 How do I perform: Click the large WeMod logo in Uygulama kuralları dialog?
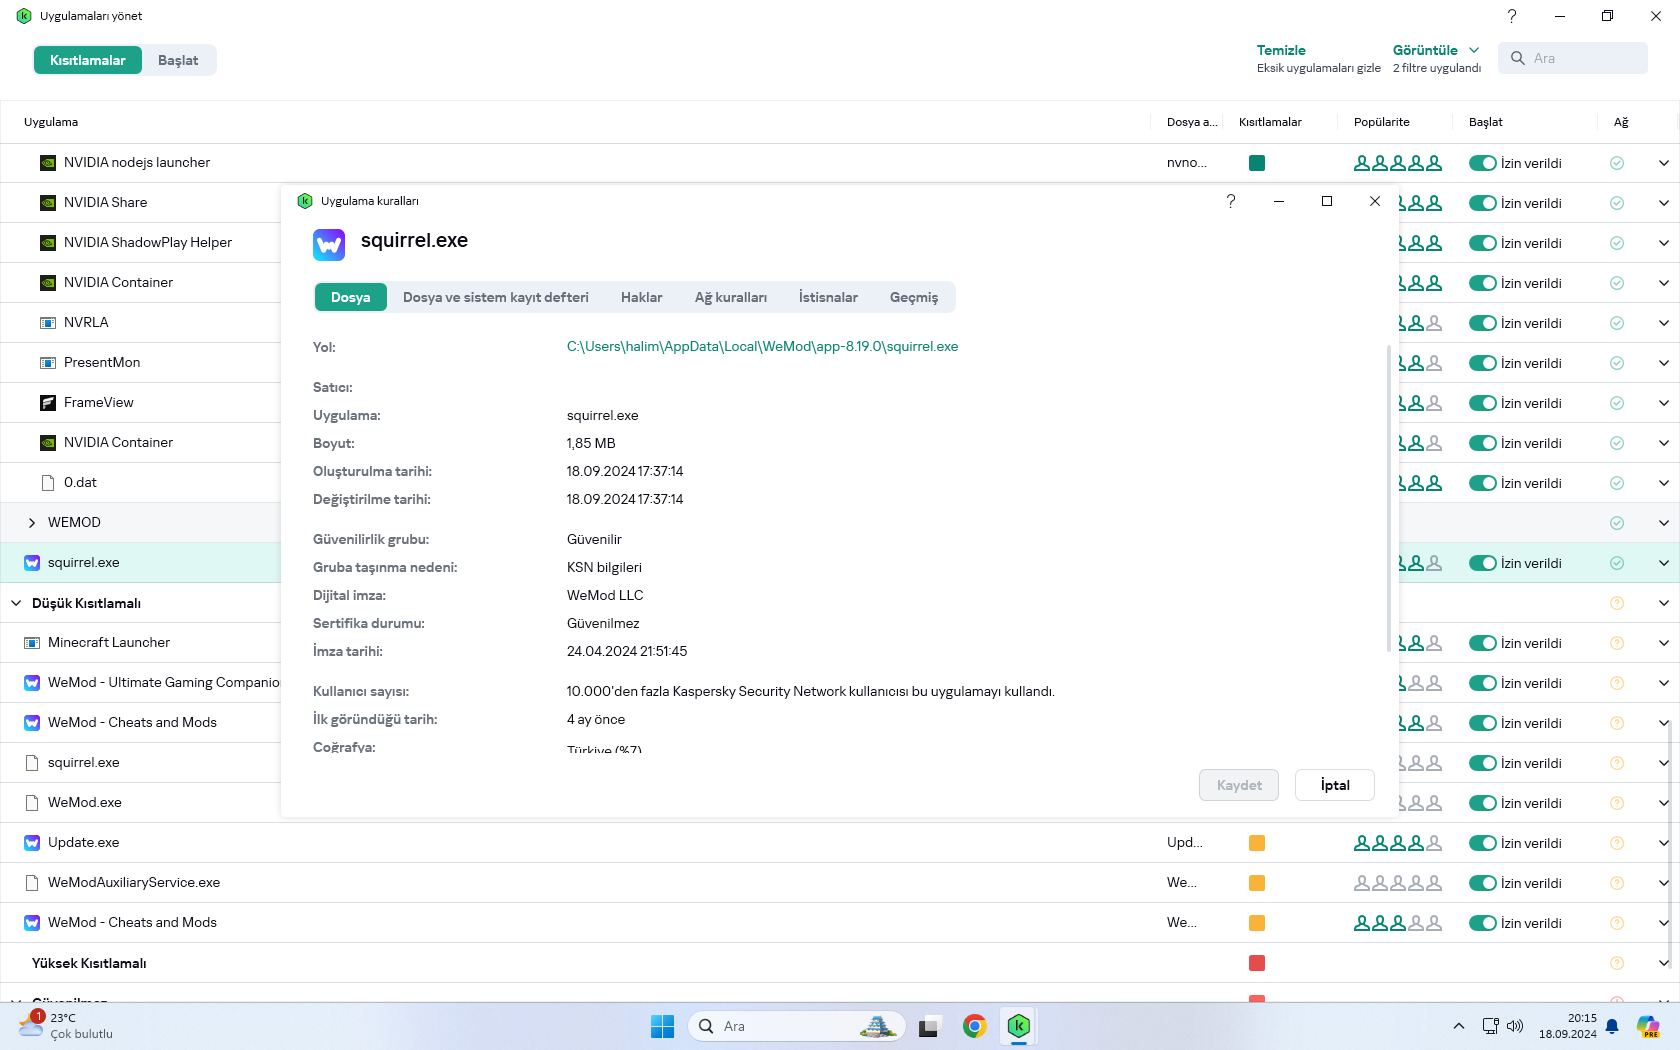[x=329, y=245]
